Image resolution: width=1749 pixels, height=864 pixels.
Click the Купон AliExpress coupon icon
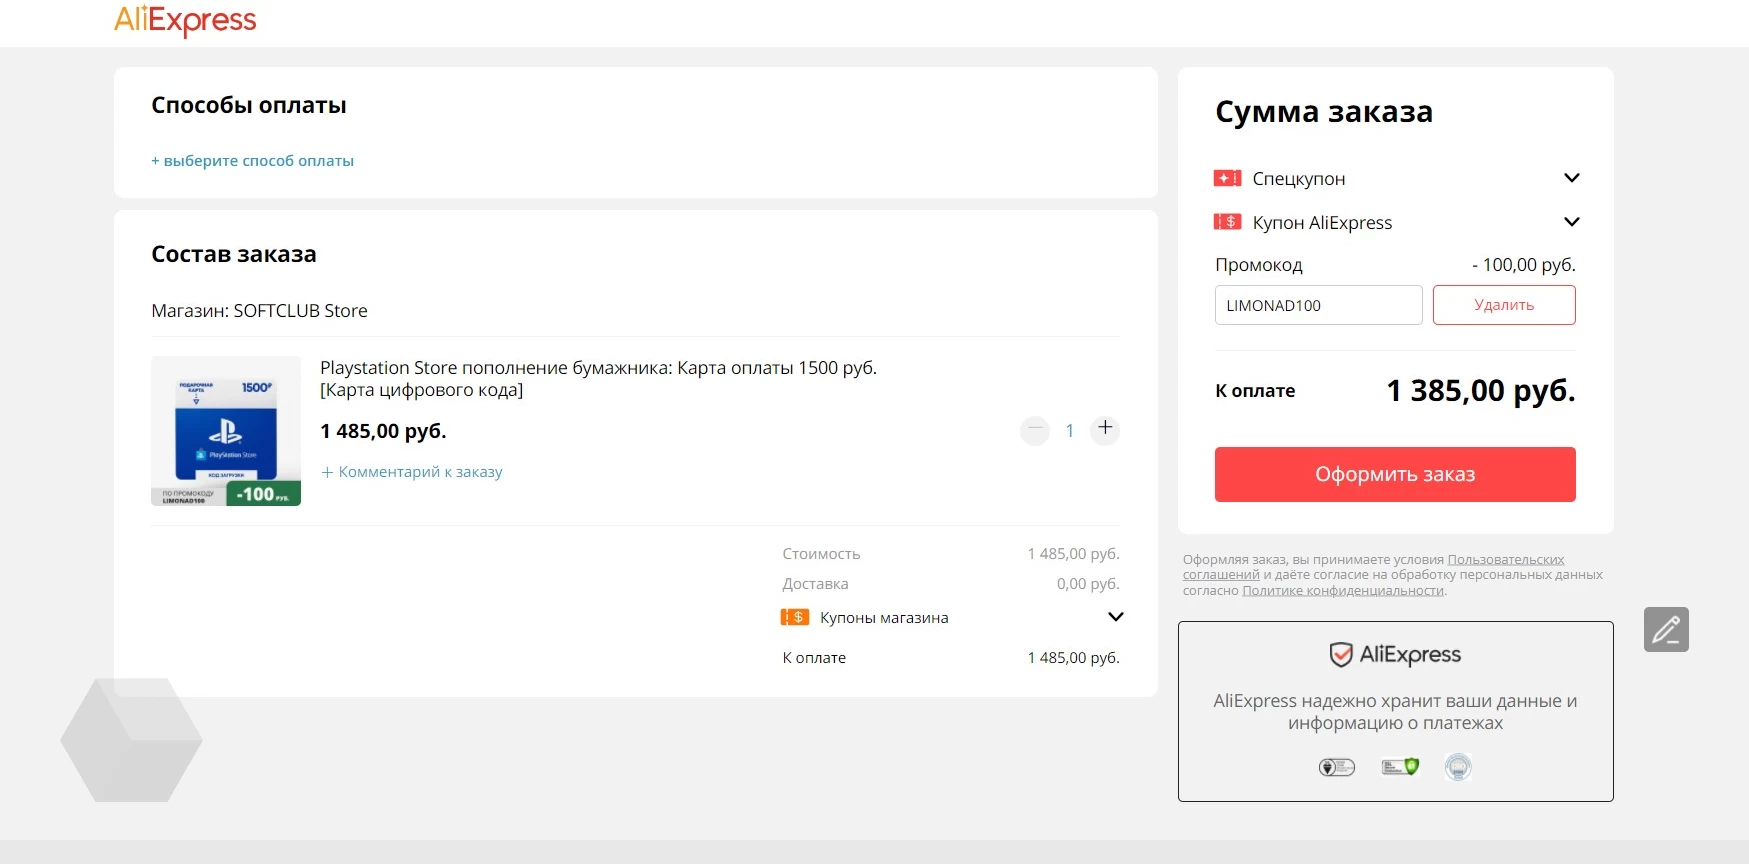click(1227, 222)
